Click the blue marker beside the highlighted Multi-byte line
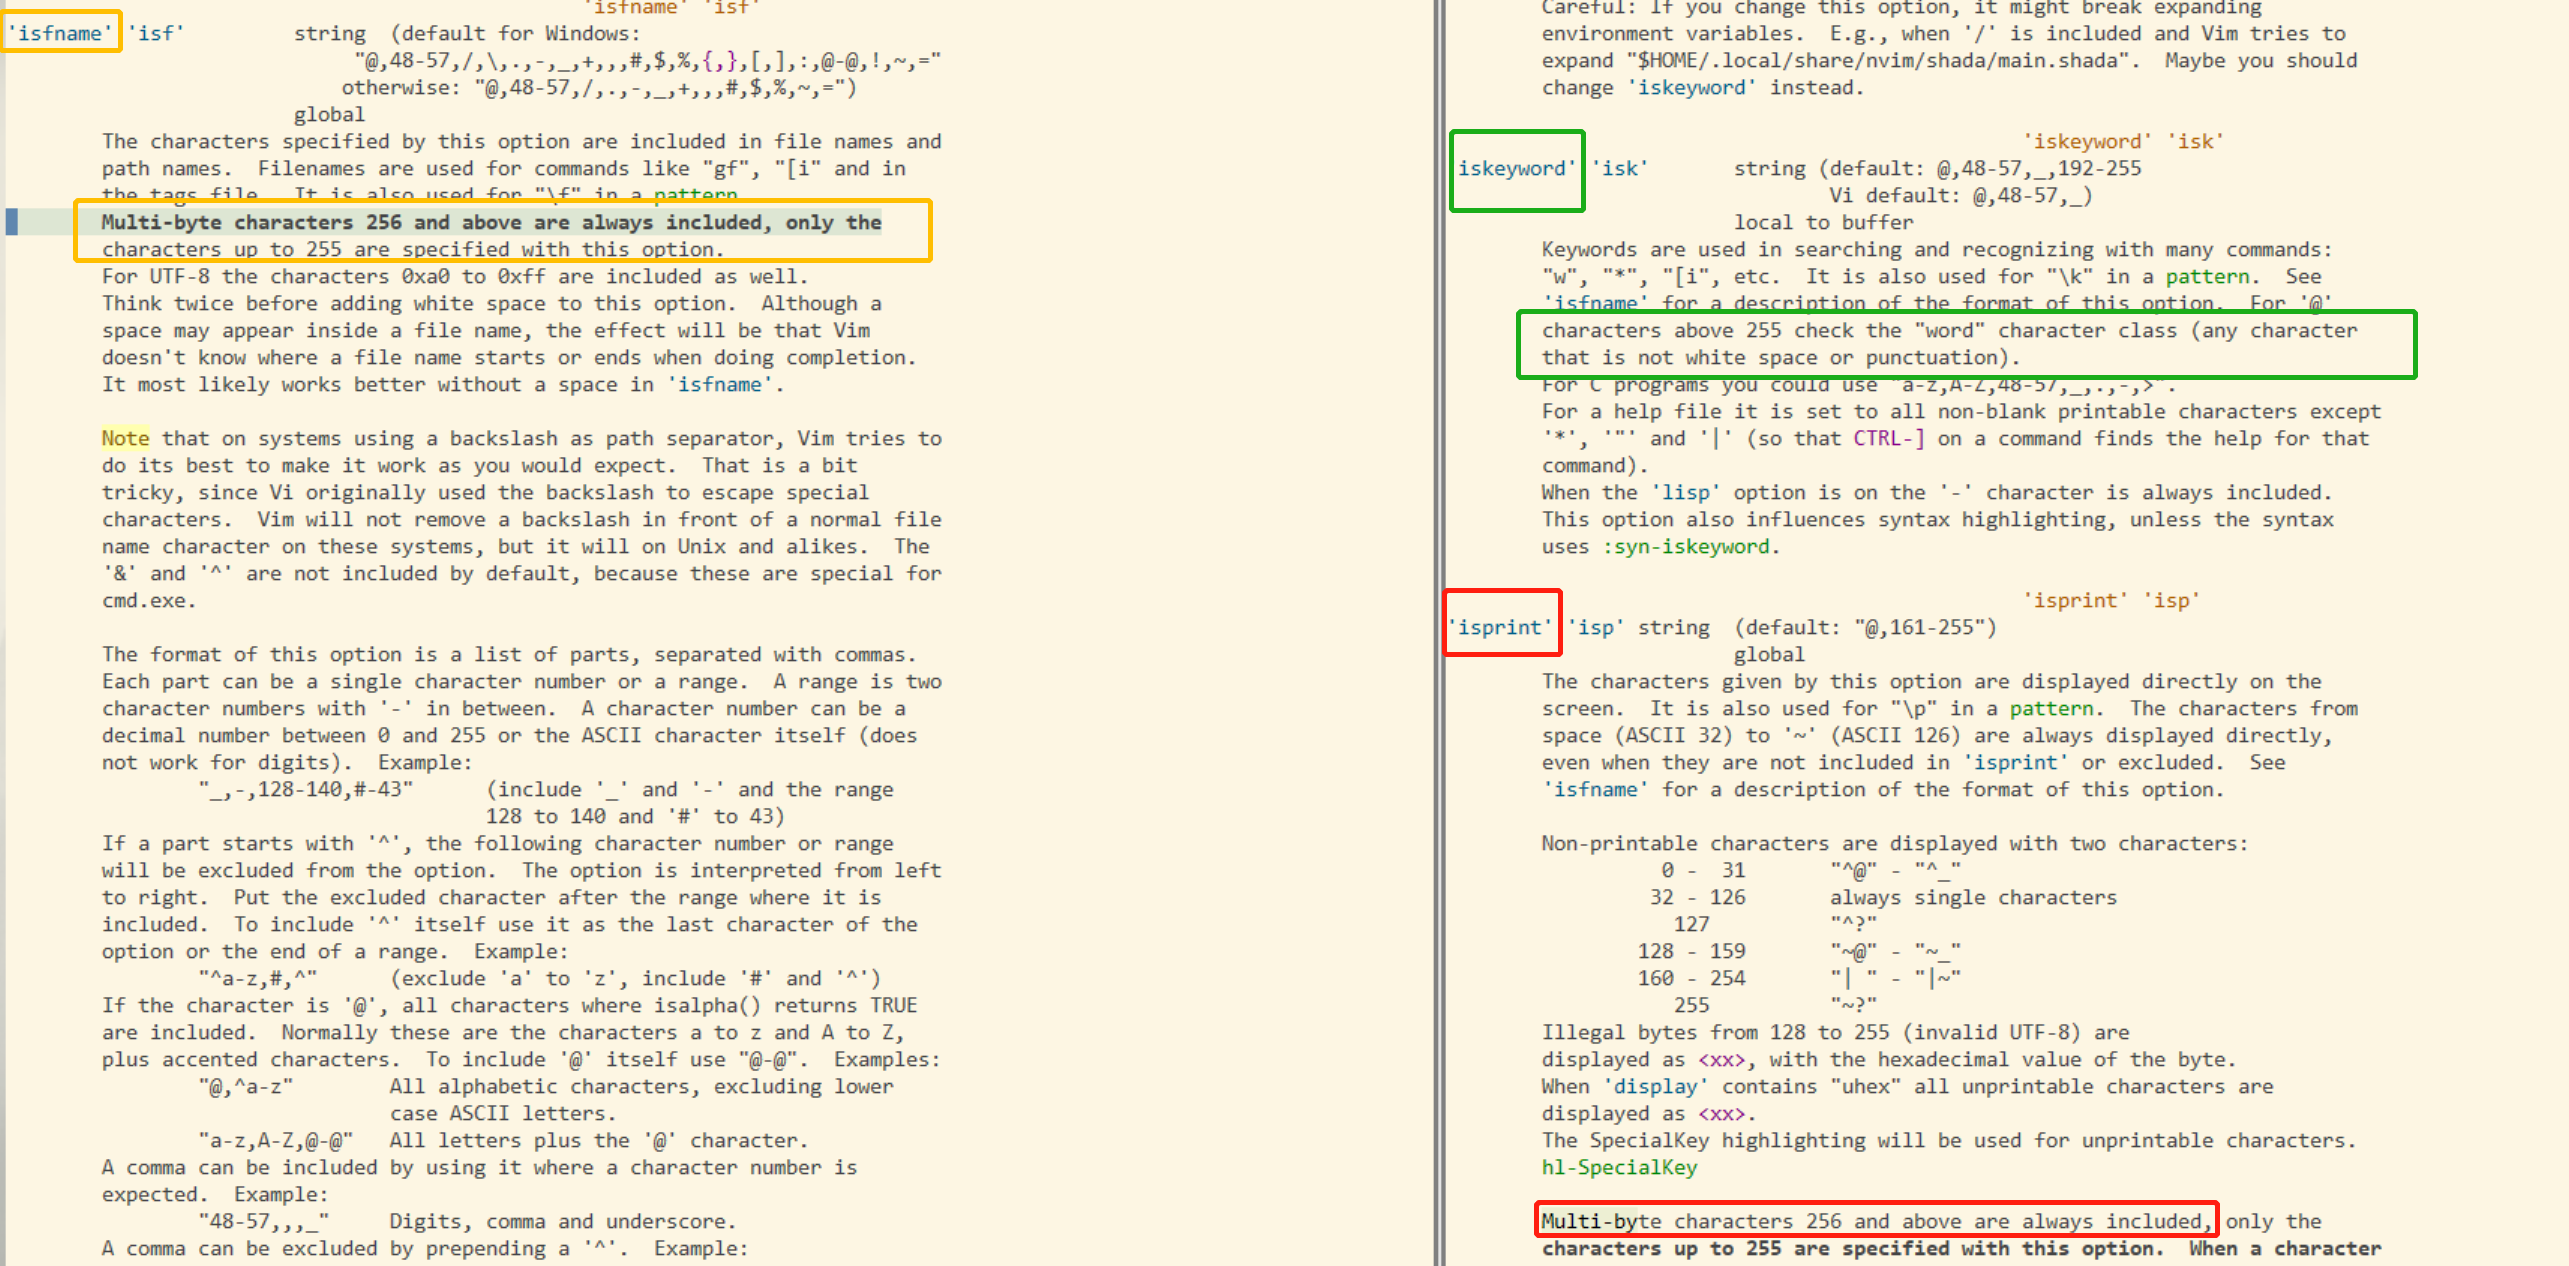Image resolution: width=2569 pixels, height=1266 pixels. point(12,221)
